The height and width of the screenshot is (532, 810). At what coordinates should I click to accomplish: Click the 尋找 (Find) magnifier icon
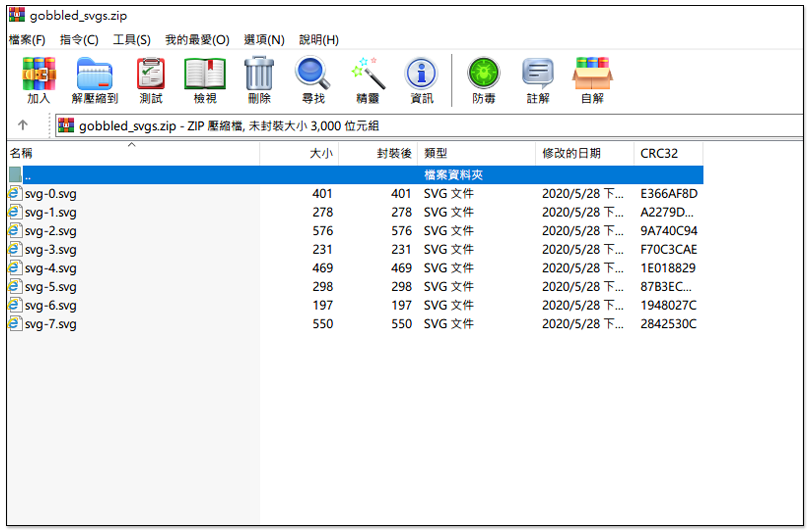click(x=313, y=74)
